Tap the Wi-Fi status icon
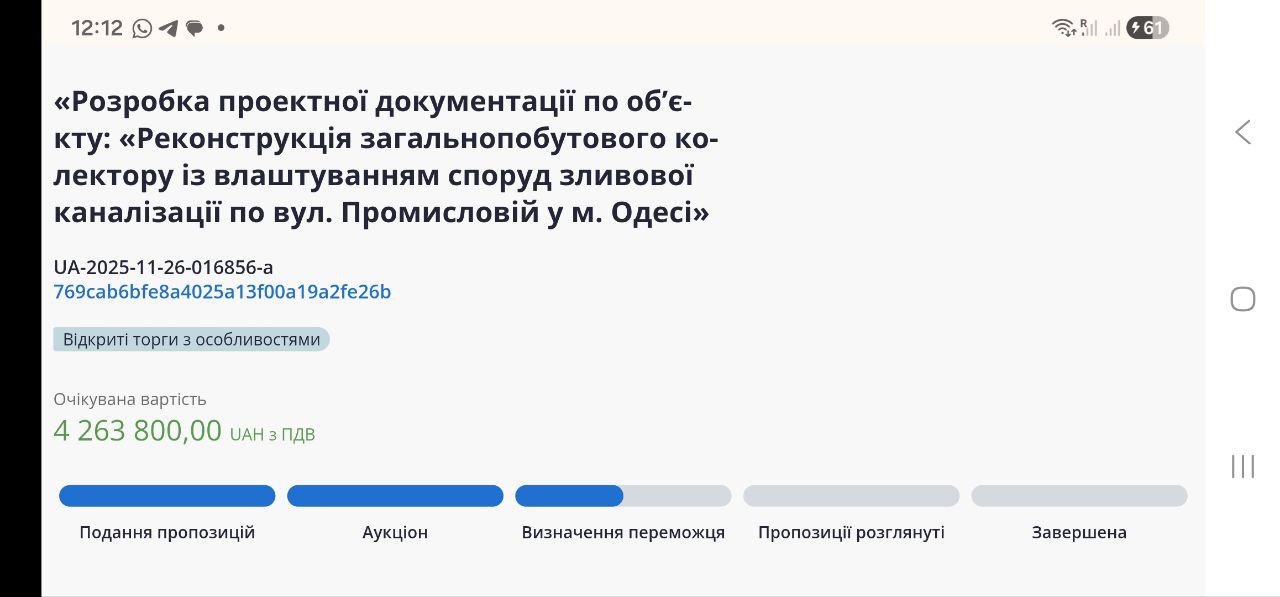Screen dimensions: 1280x597 point(1064,28)
